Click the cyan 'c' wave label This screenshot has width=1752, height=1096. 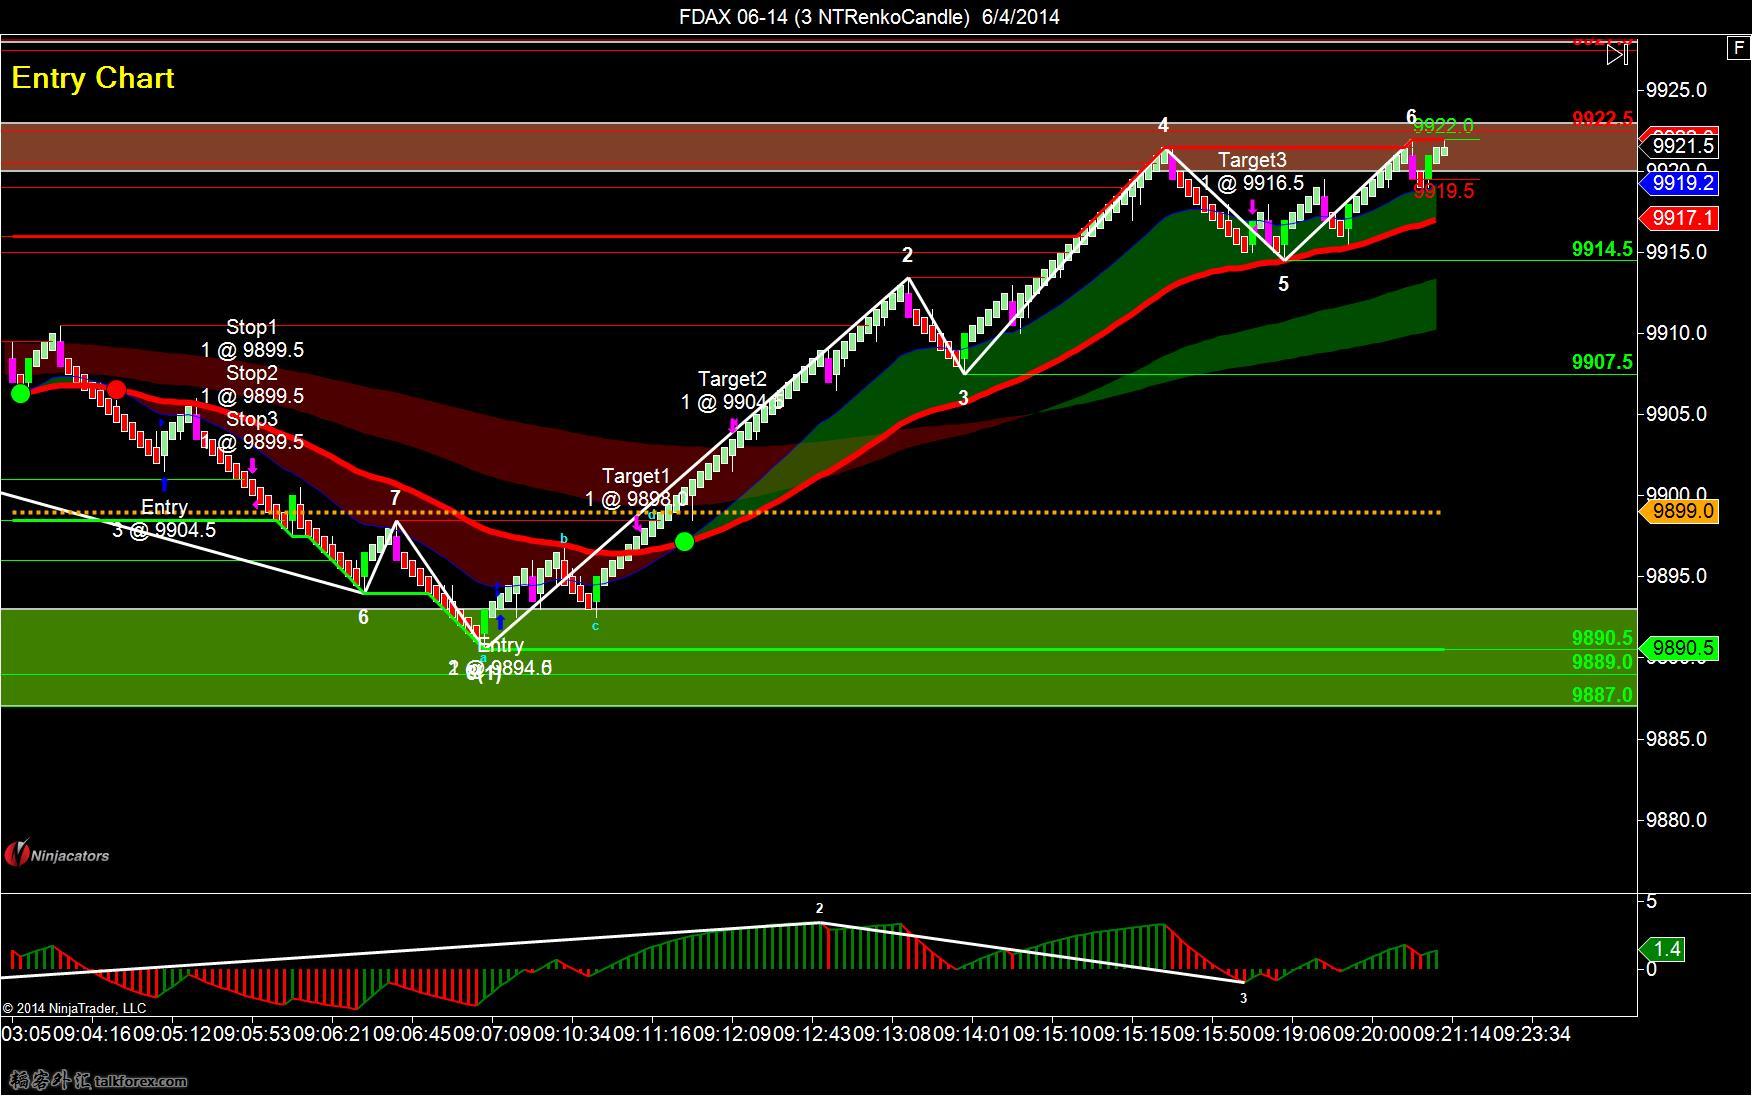coord(595,626)
